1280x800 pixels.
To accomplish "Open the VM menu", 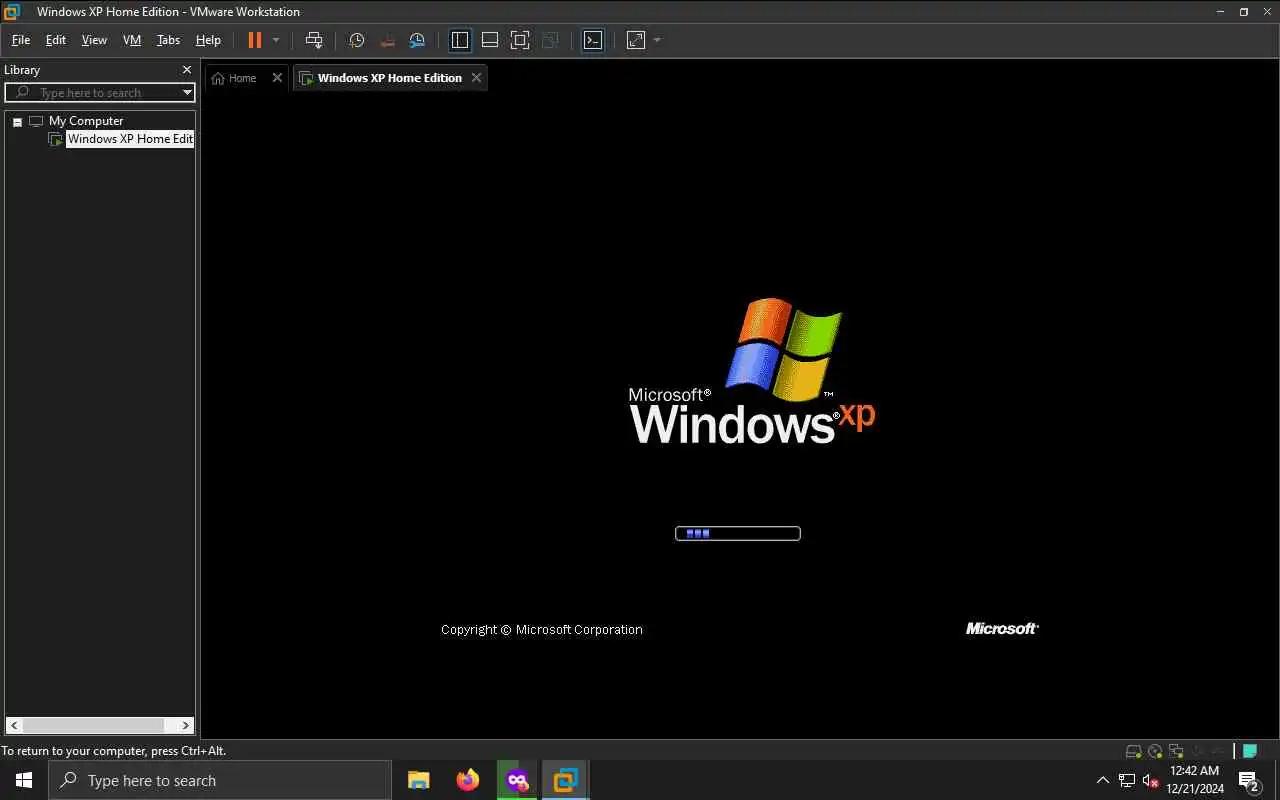I will pyautogui.click(x=132, y=40).
